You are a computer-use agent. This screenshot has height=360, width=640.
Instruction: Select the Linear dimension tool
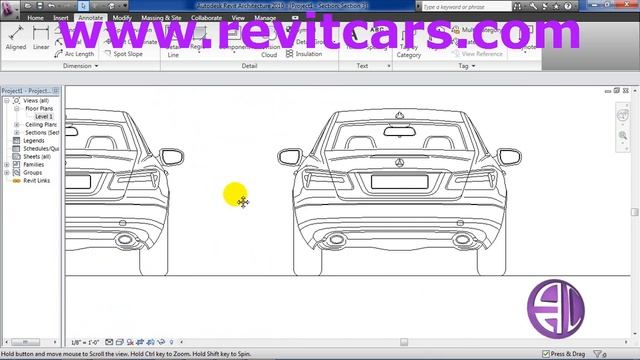click(41, 38)
